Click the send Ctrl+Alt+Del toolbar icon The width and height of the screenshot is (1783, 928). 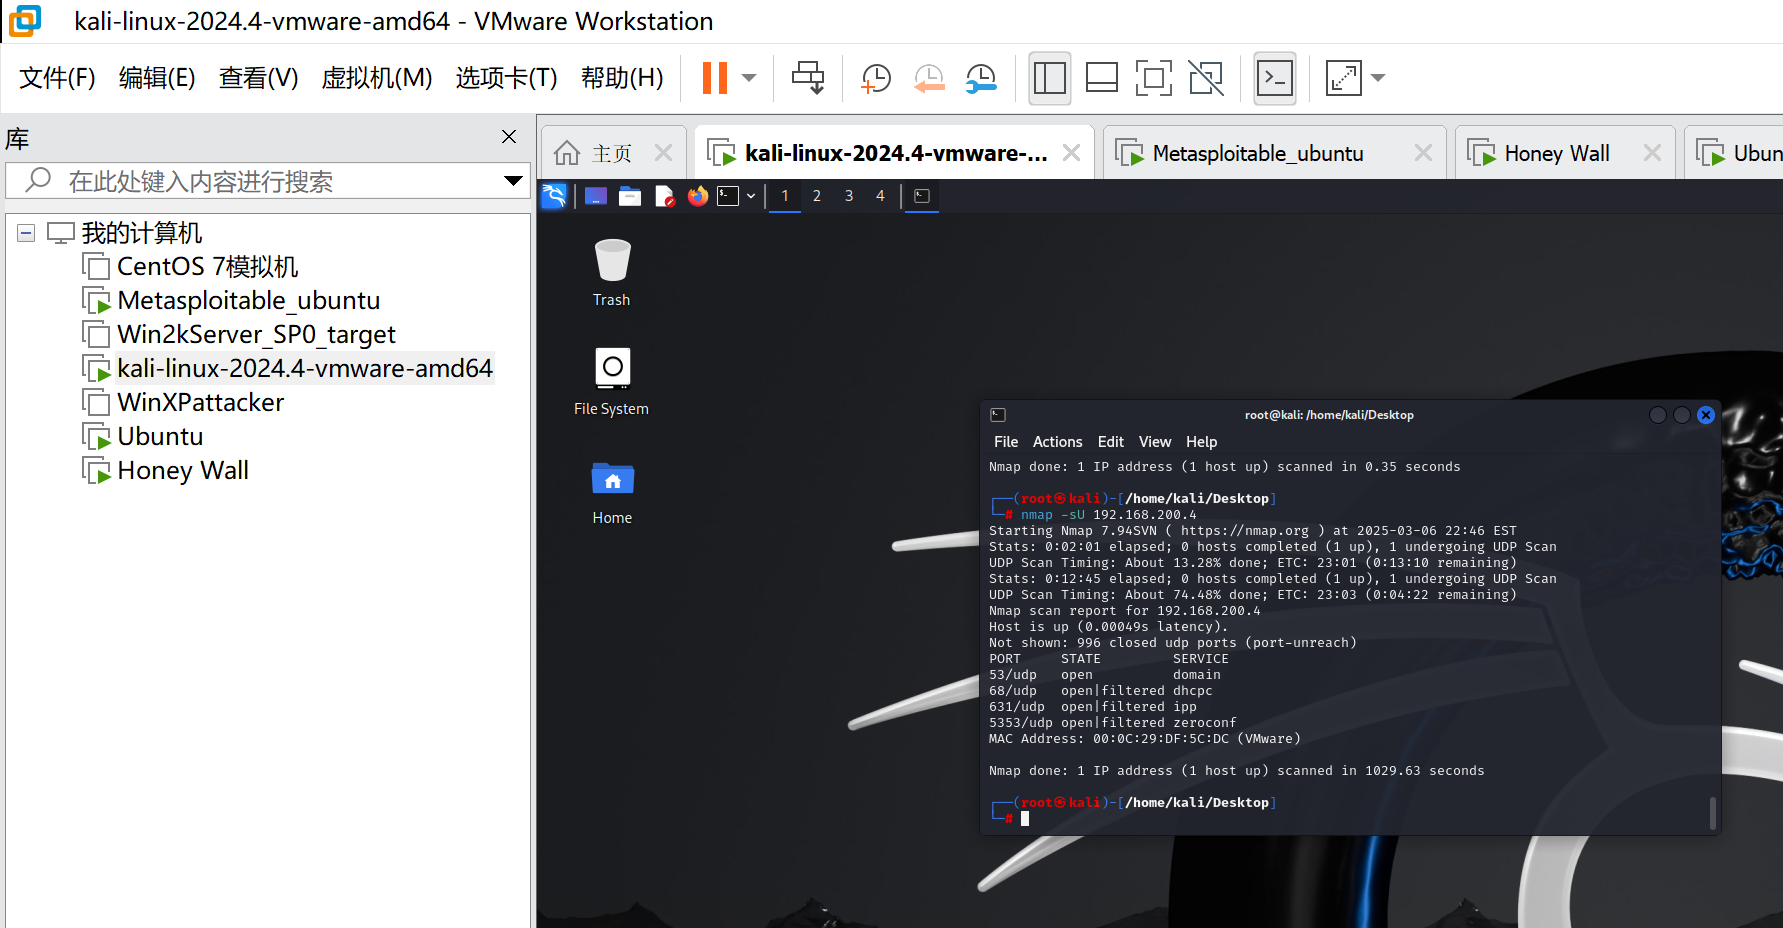(808, 78)
